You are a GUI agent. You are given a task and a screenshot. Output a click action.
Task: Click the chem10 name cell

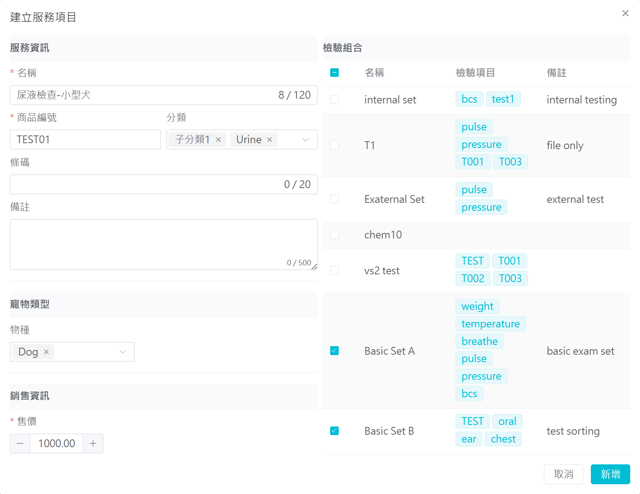383,235
